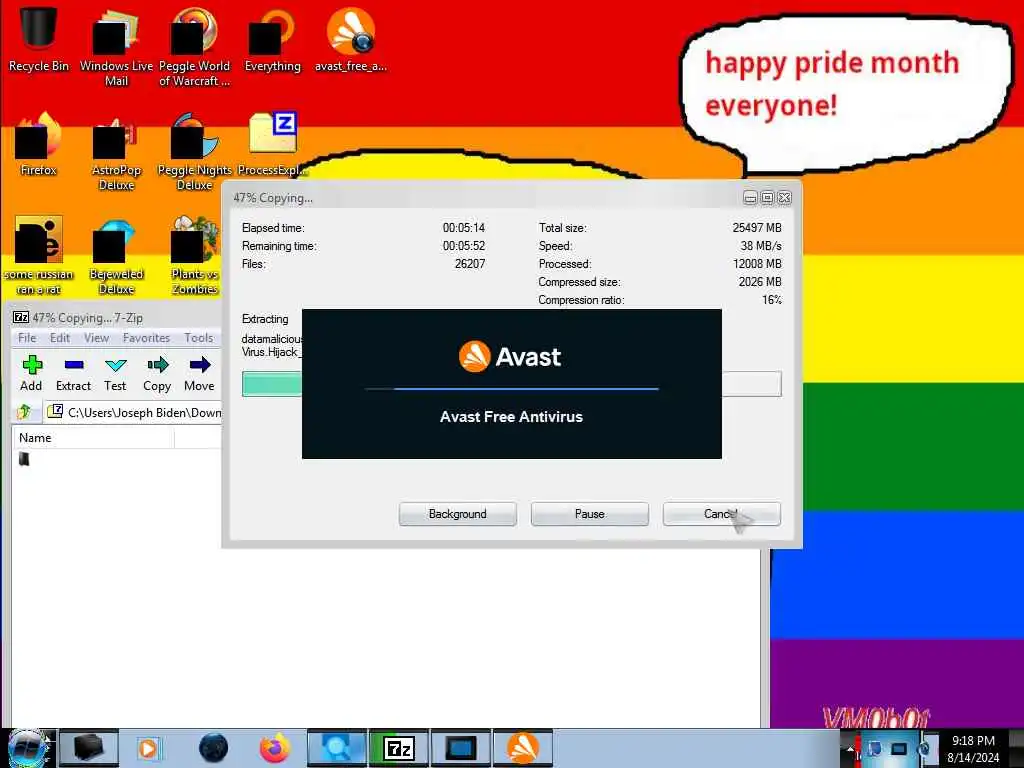Click the Copy tool in 7-Zip
The height and width of the screenshot is (768, 1024).
click(157, 374)
